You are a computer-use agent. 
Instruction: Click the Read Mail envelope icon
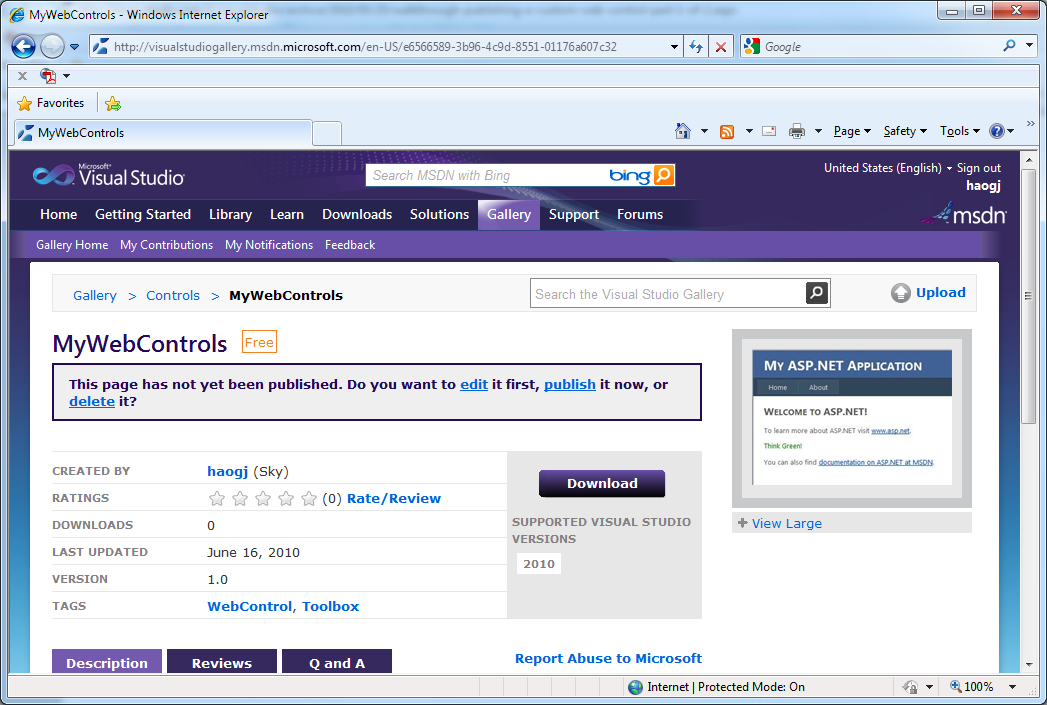(769, 131)
